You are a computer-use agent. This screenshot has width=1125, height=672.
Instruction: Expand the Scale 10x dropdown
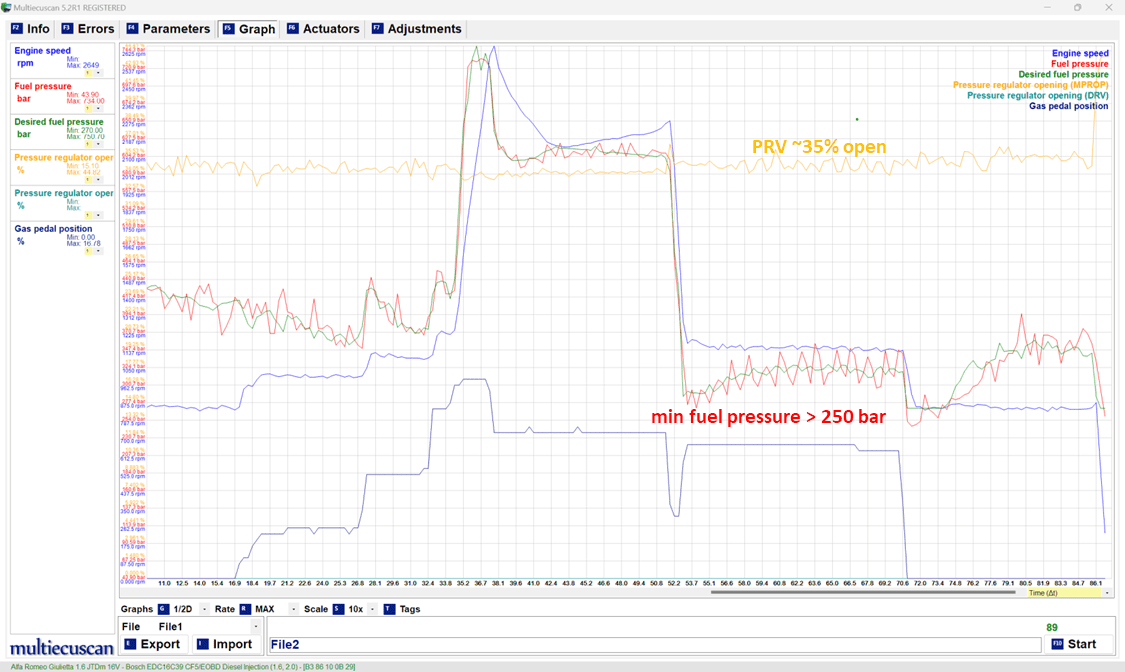pyautogui.click(x=373, y=609)
